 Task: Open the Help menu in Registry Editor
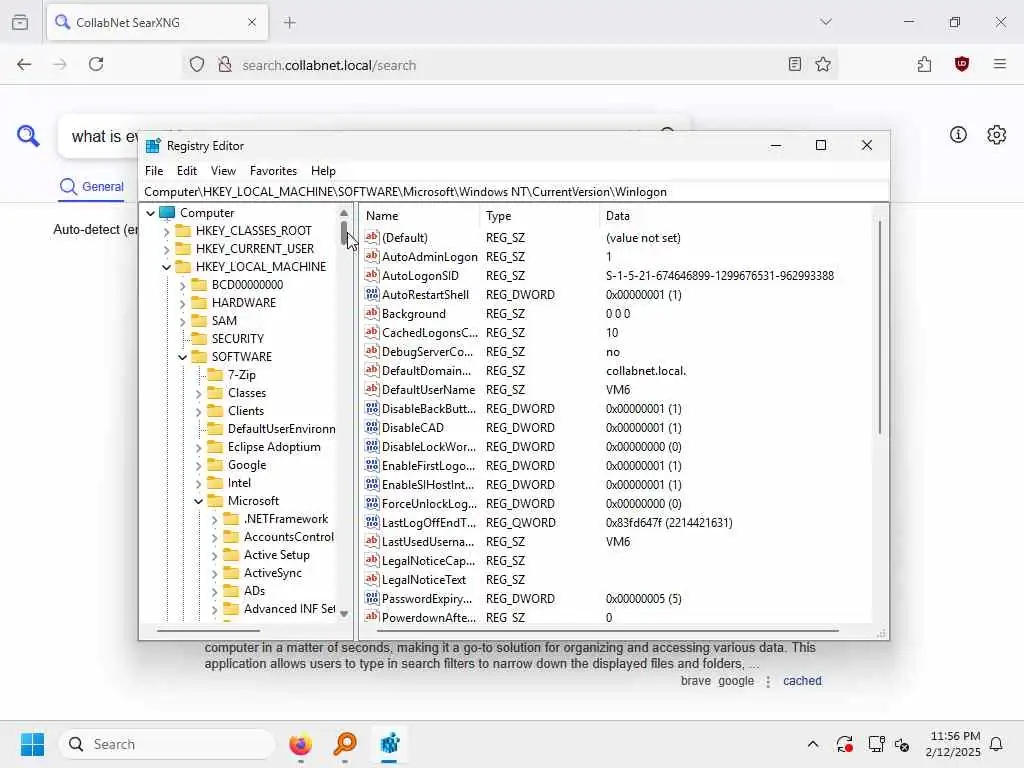pyautogui.click(x=323, y=170)
